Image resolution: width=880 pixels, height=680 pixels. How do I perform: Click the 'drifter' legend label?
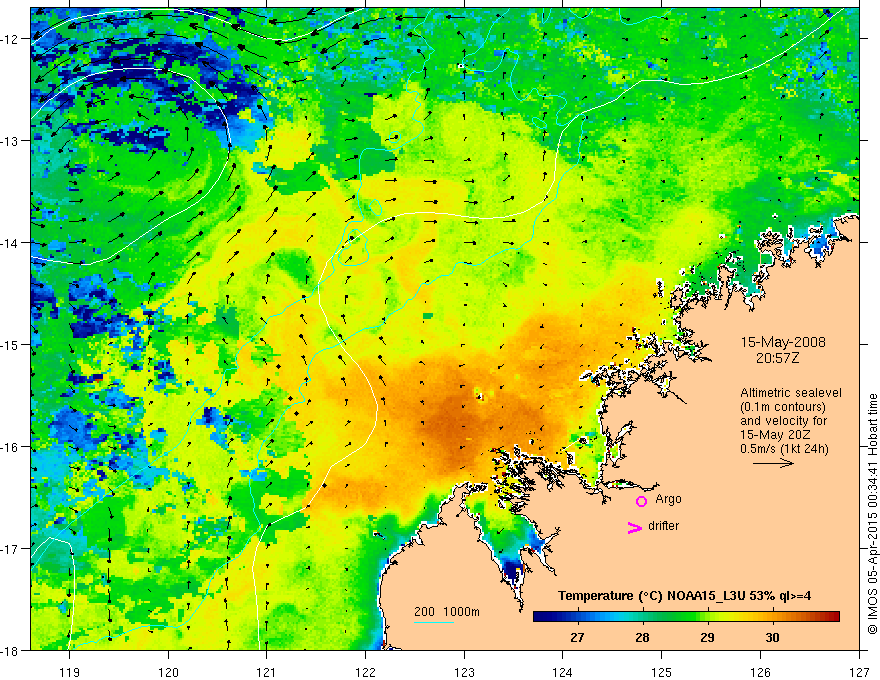click(663, 526)
